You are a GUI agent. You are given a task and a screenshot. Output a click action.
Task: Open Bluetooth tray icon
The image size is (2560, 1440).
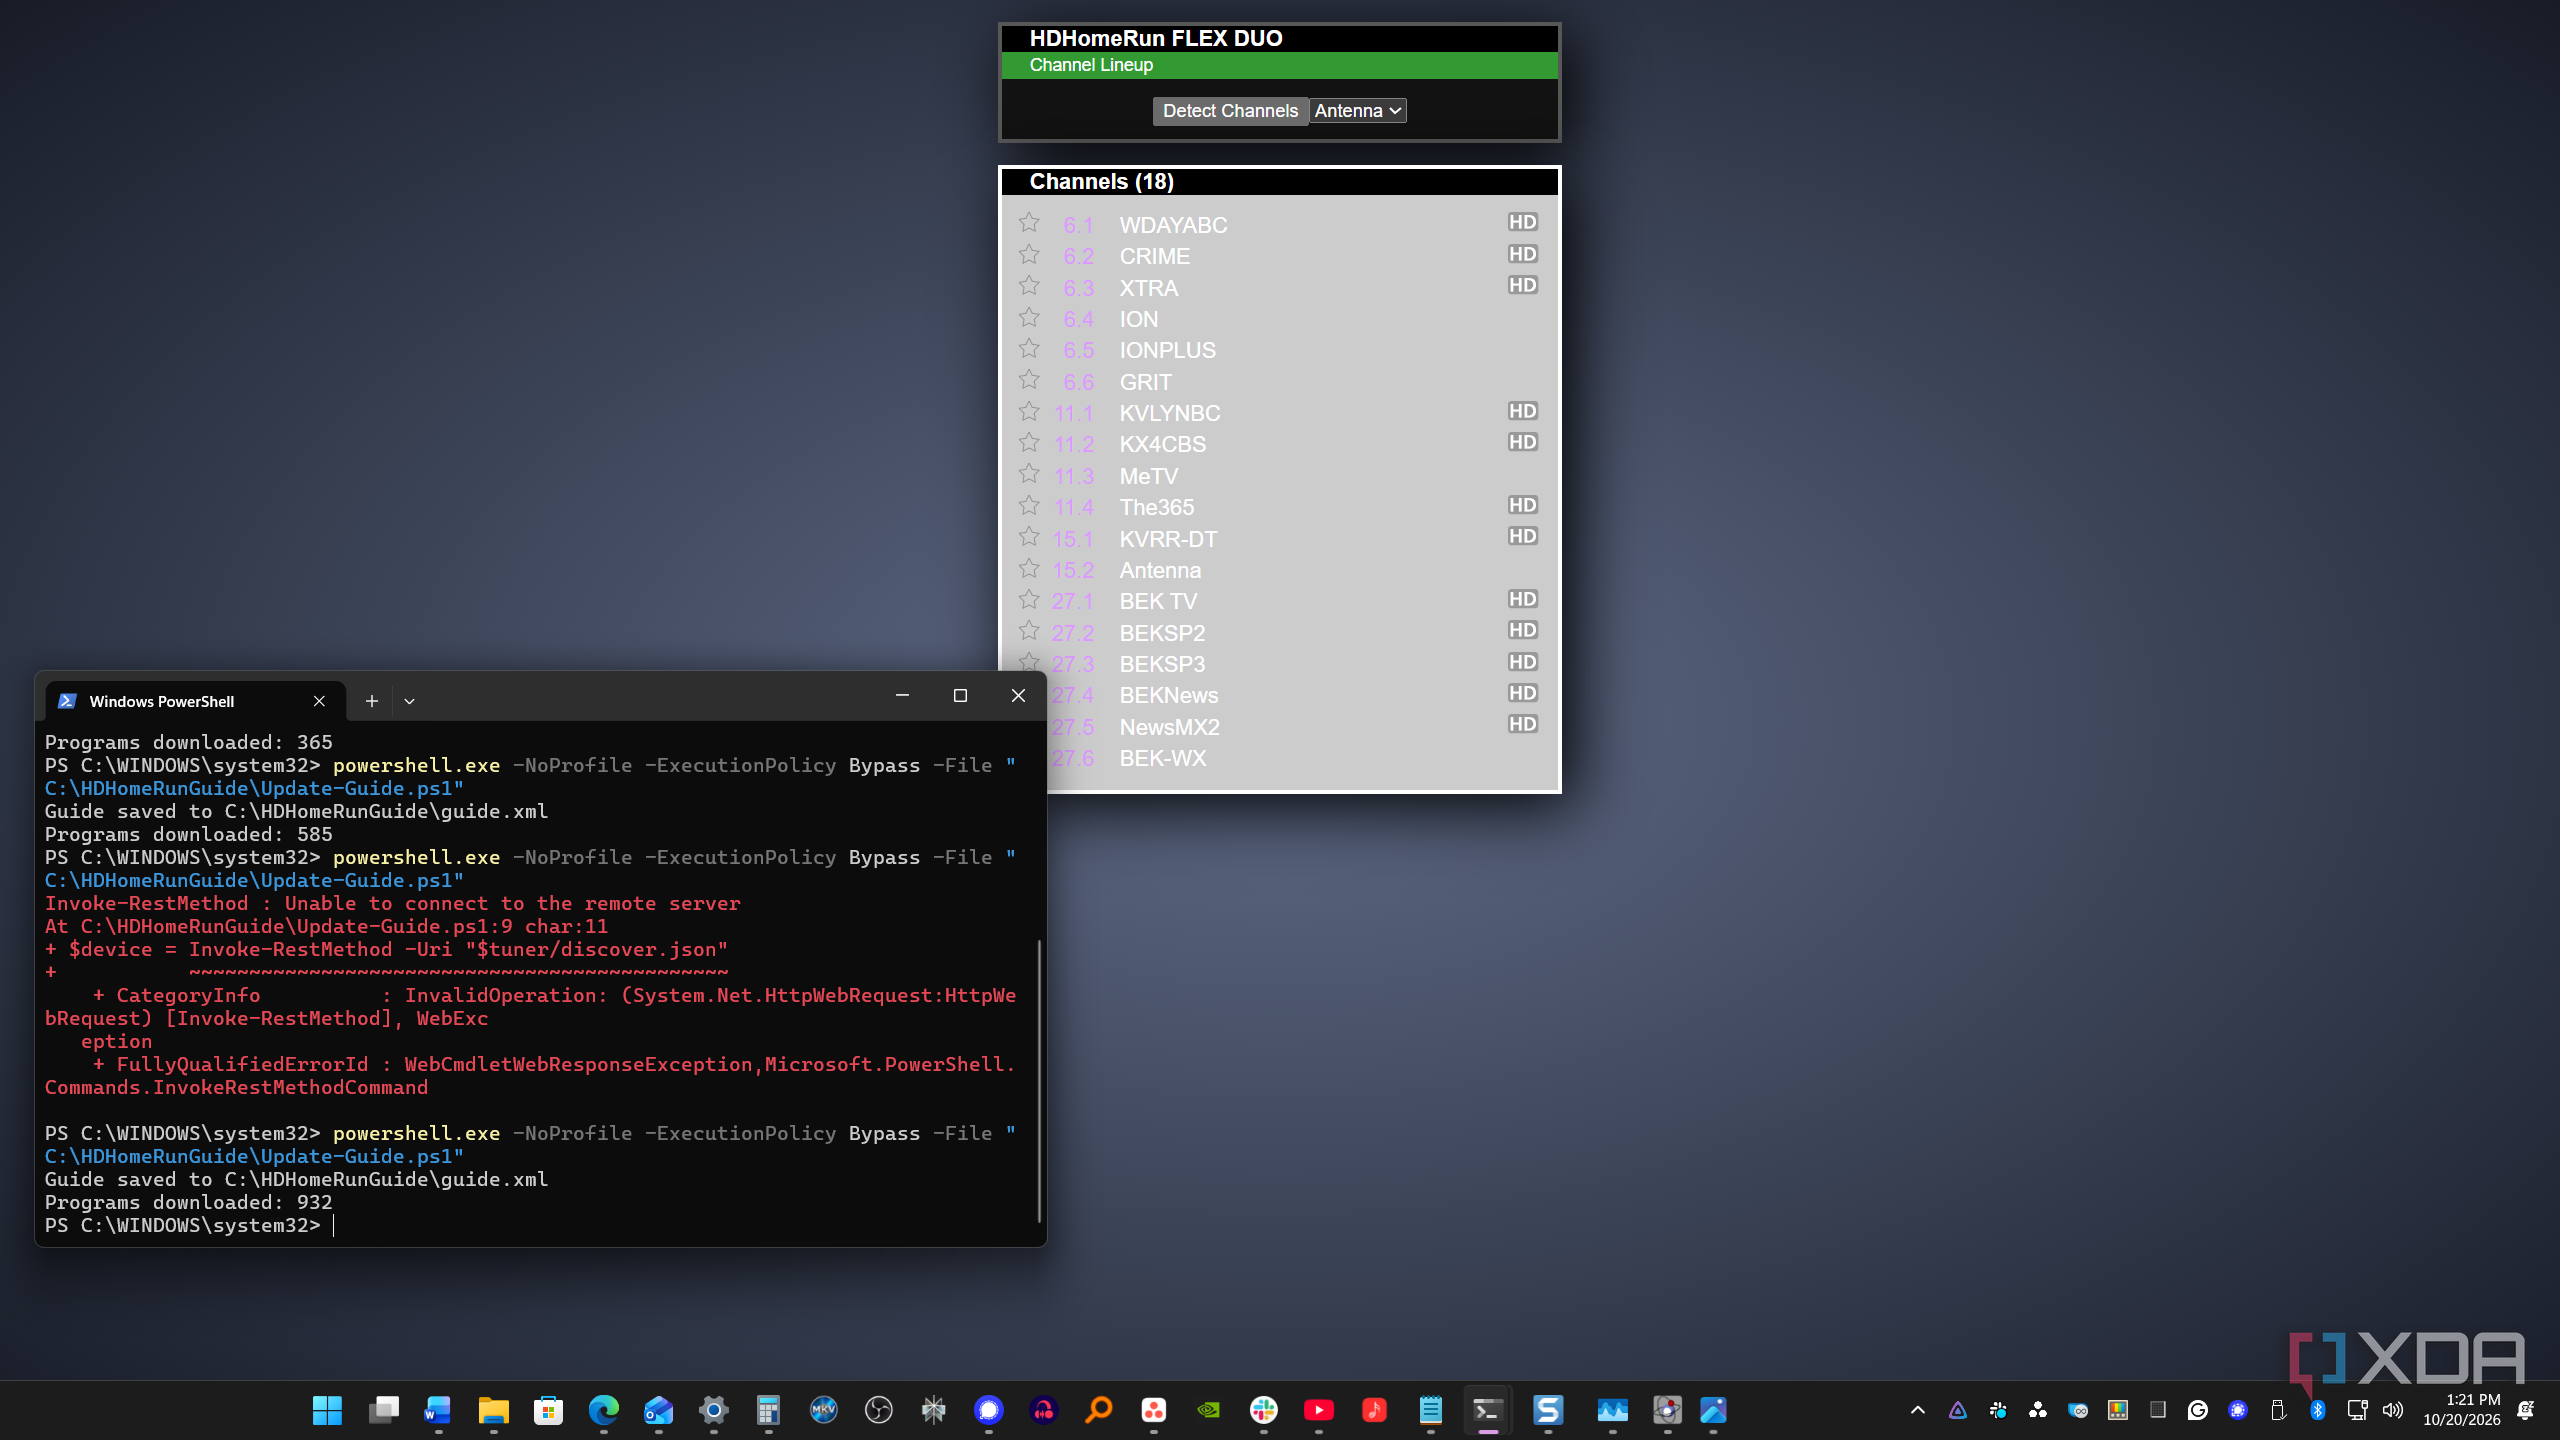pos(2318,1410)
